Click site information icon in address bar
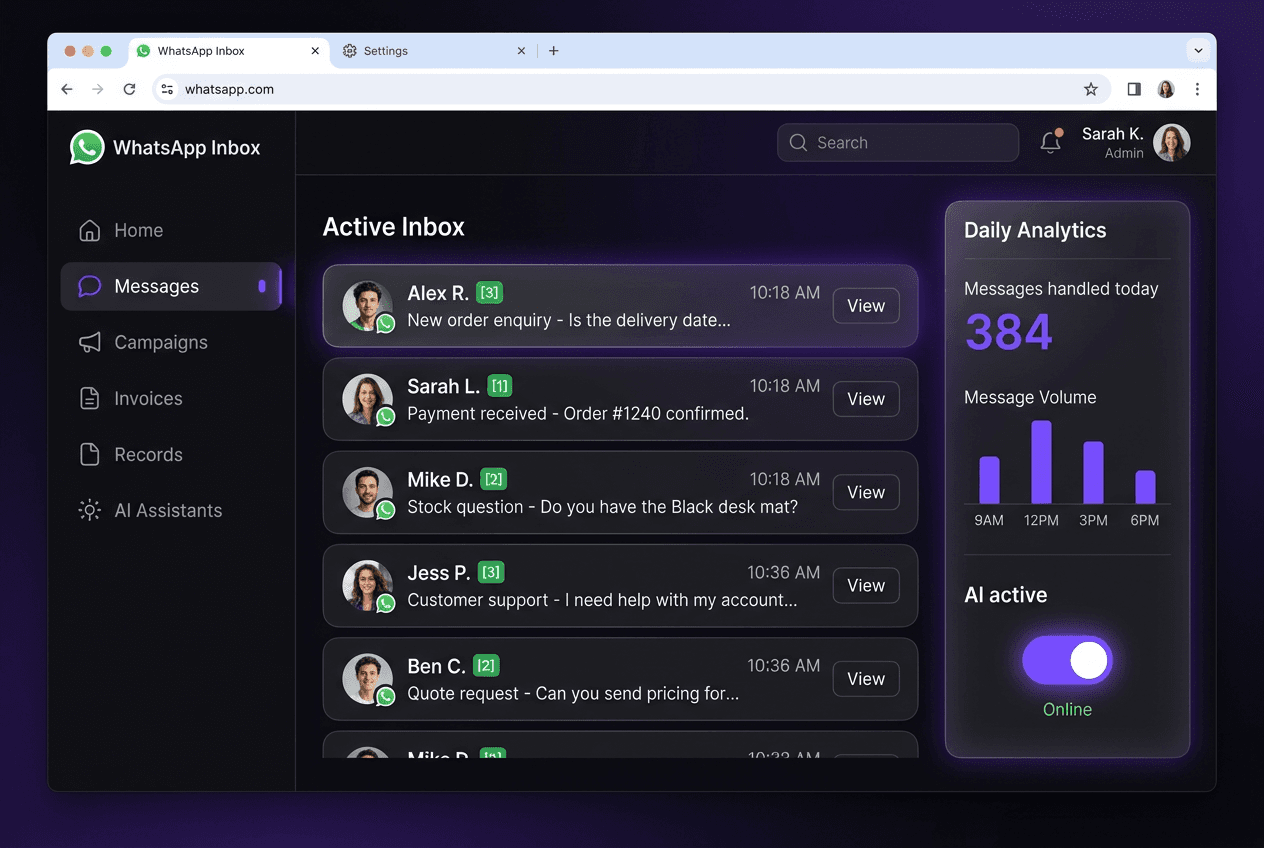1264x848 pixels. (x=167, y=89)
